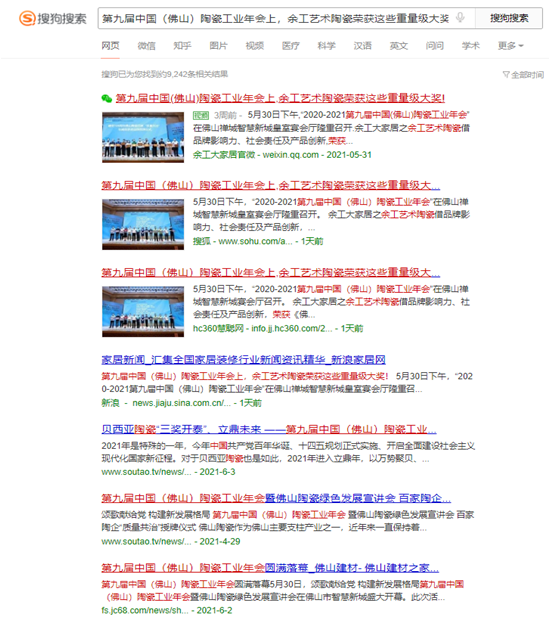Open first result thumbnail from weixin
This screenshot has width=550, height=627.
pos(143,138)
